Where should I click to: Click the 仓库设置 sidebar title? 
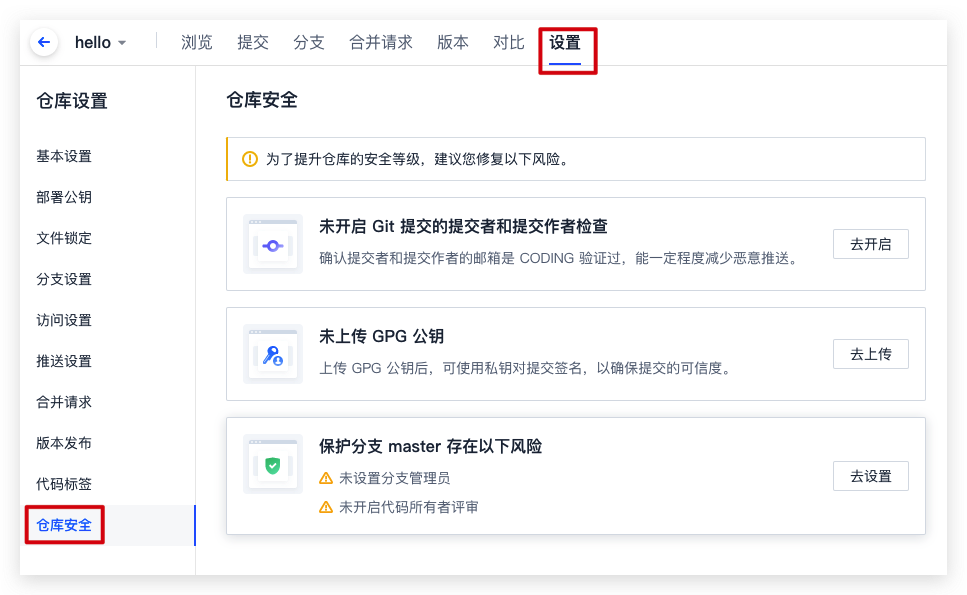point(72,101)
